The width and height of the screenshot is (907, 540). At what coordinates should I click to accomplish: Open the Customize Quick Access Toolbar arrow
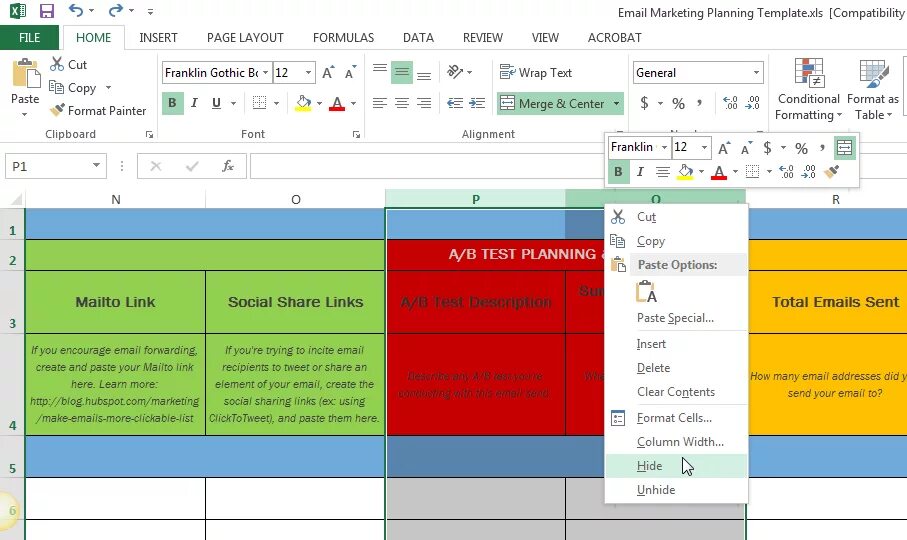tap(150, 11)
